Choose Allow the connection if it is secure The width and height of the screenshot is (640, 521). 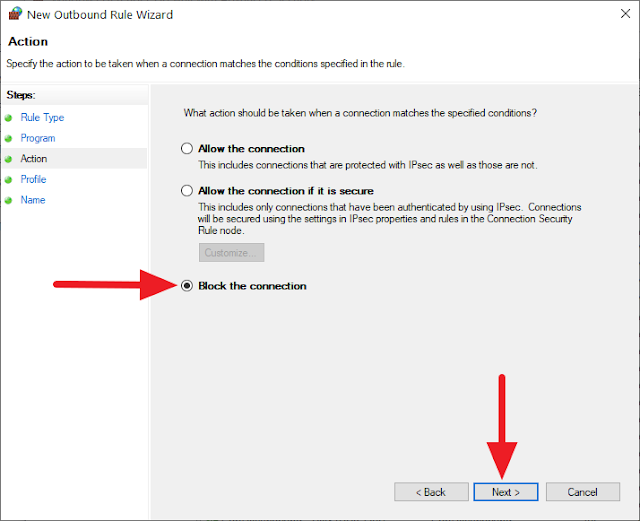187,191
